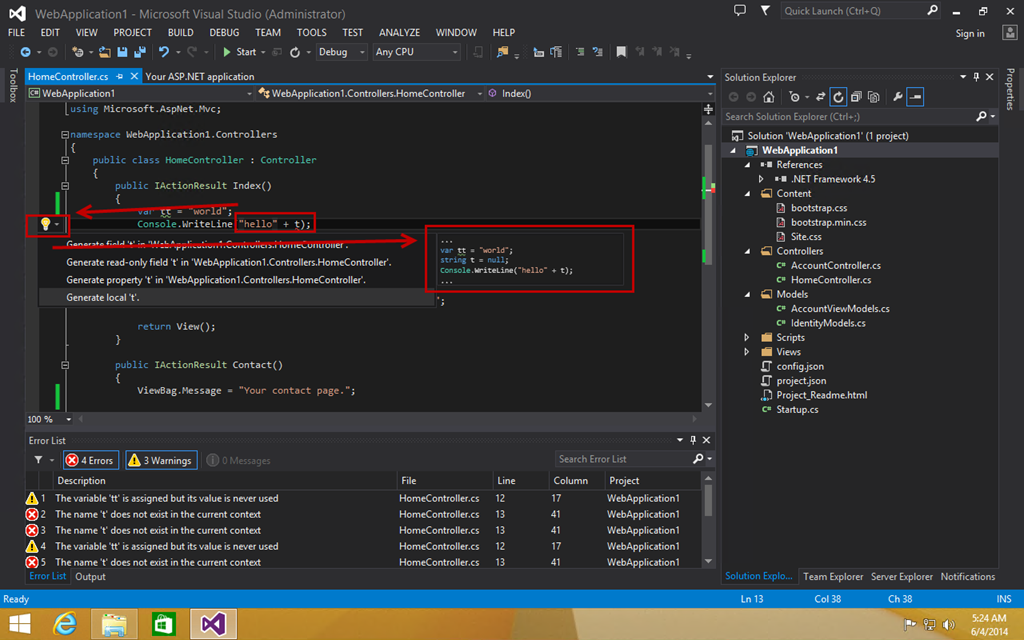Switch to the Your ASP.NET application tab
Viewport: 1024px width, 640px height.
click(x=200, y=76)
